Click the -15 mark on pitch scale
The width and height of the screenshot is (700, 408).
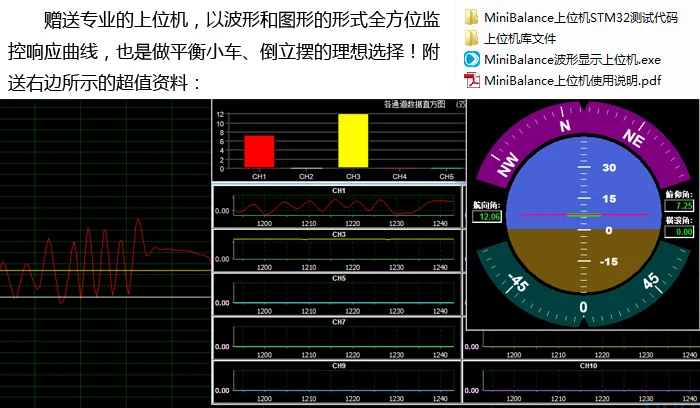609,262
